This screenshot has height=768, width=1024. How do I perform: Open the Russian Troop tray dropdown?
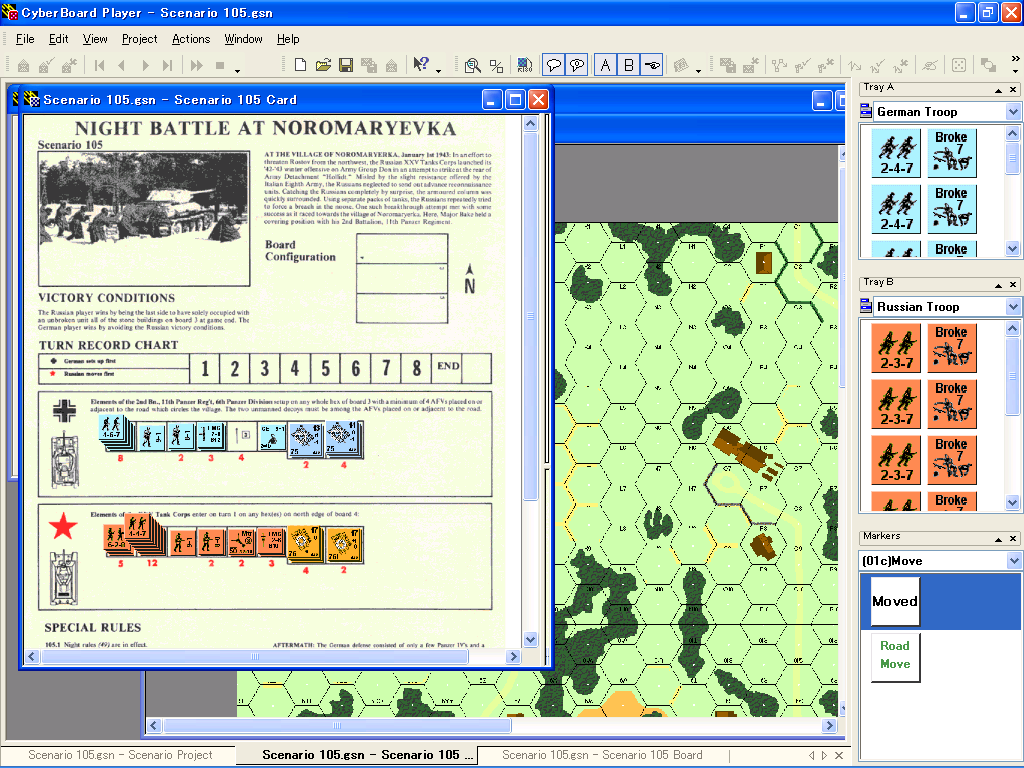[1013, 306]
